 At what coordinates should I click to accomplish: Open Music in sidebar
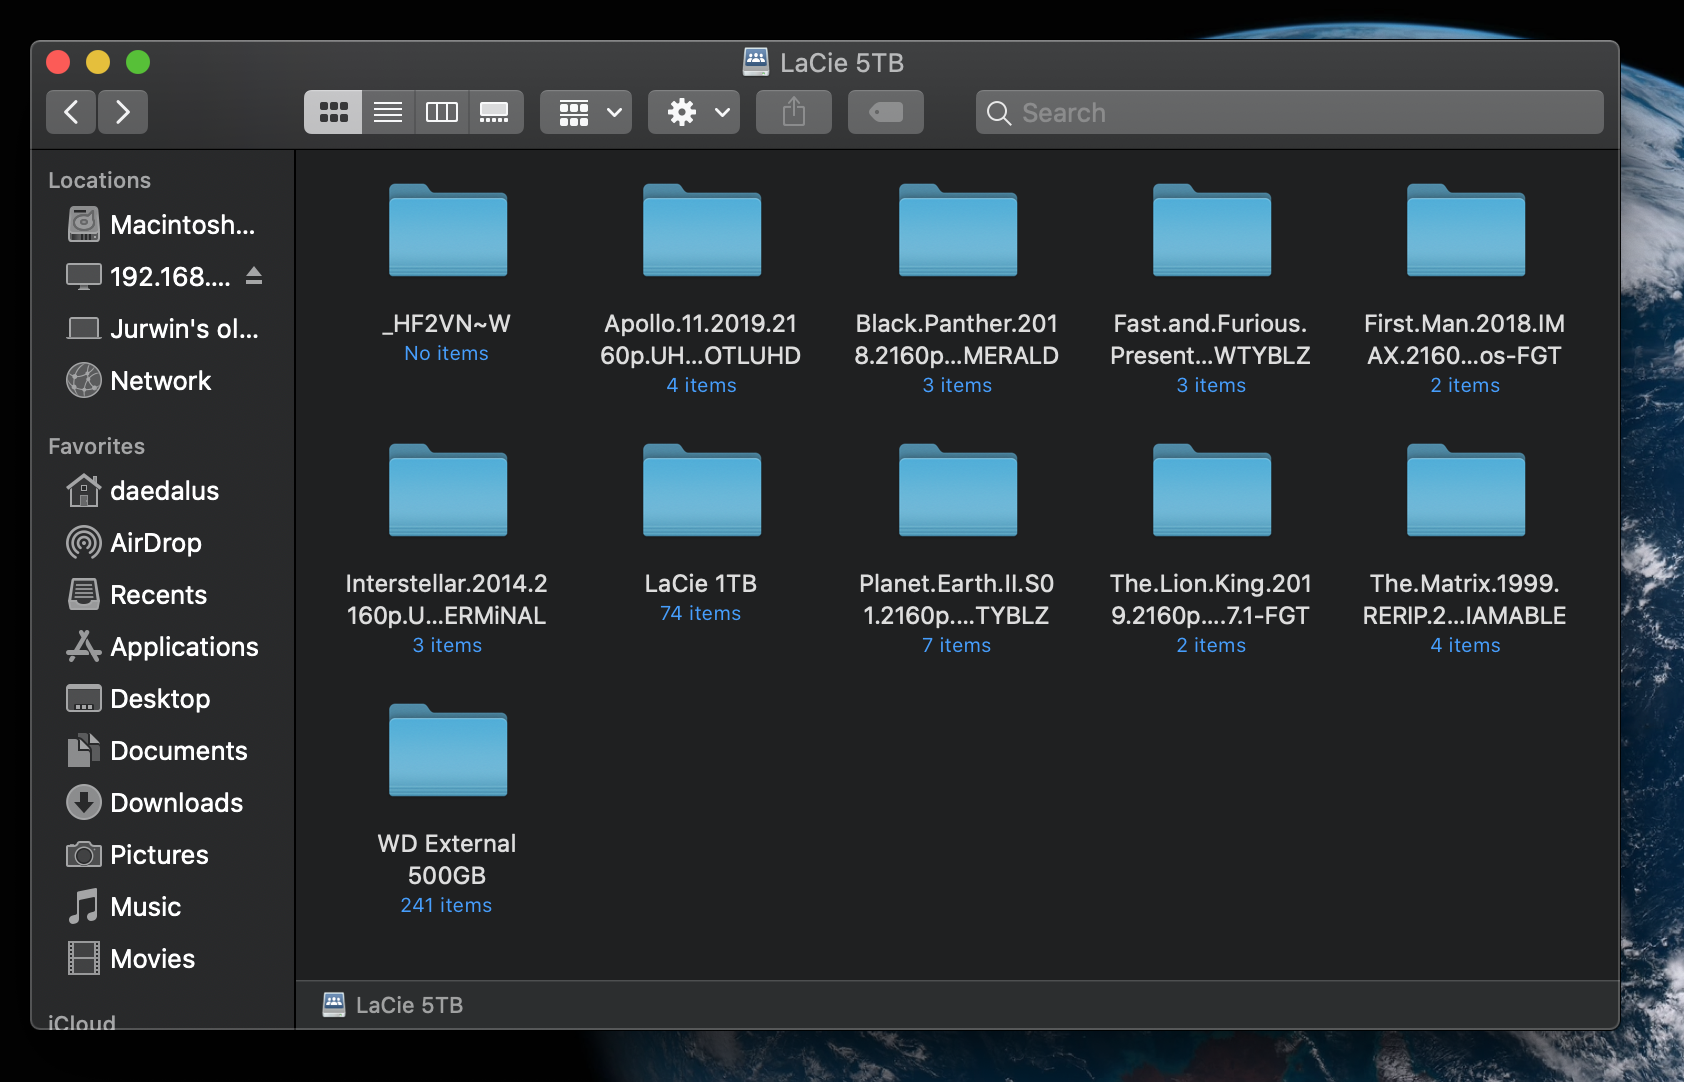163,907
